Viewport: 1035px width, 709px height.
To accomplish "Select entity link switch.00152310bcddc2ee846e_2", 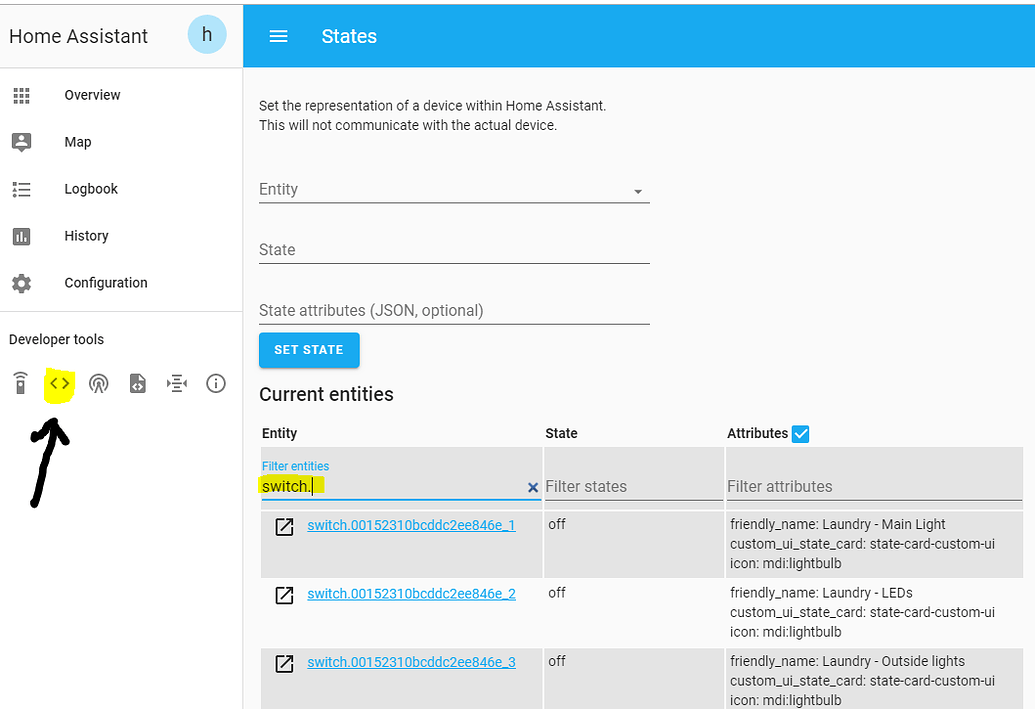I will coord(411,594).
